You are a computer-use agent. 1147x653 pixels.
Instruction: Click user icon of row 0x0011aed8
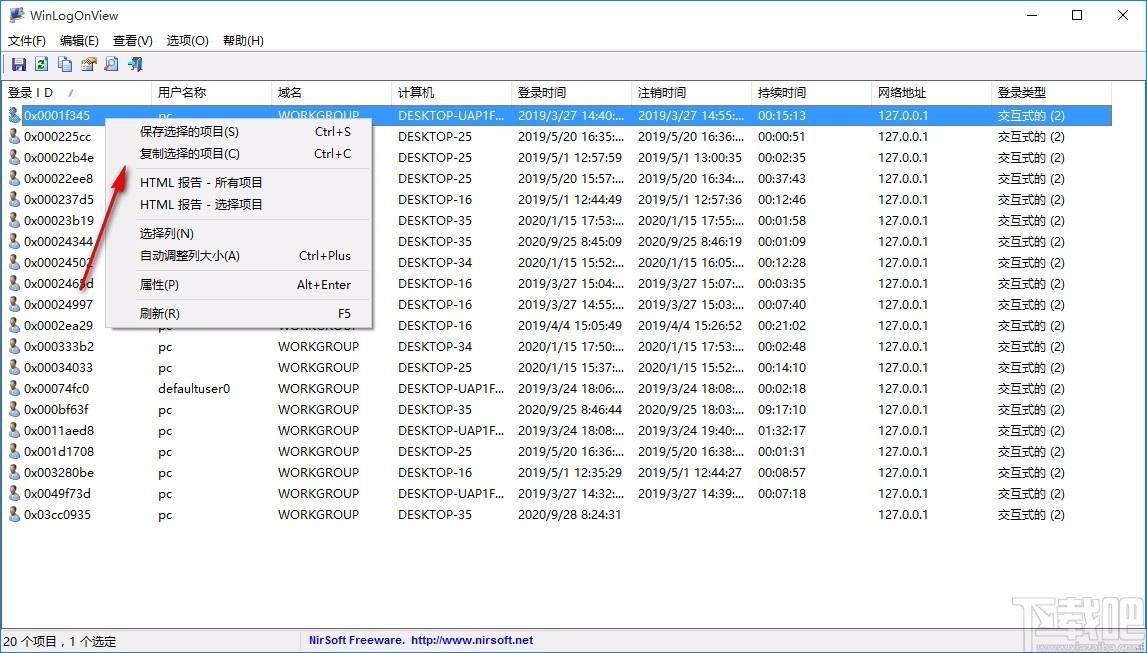(14, 431)
